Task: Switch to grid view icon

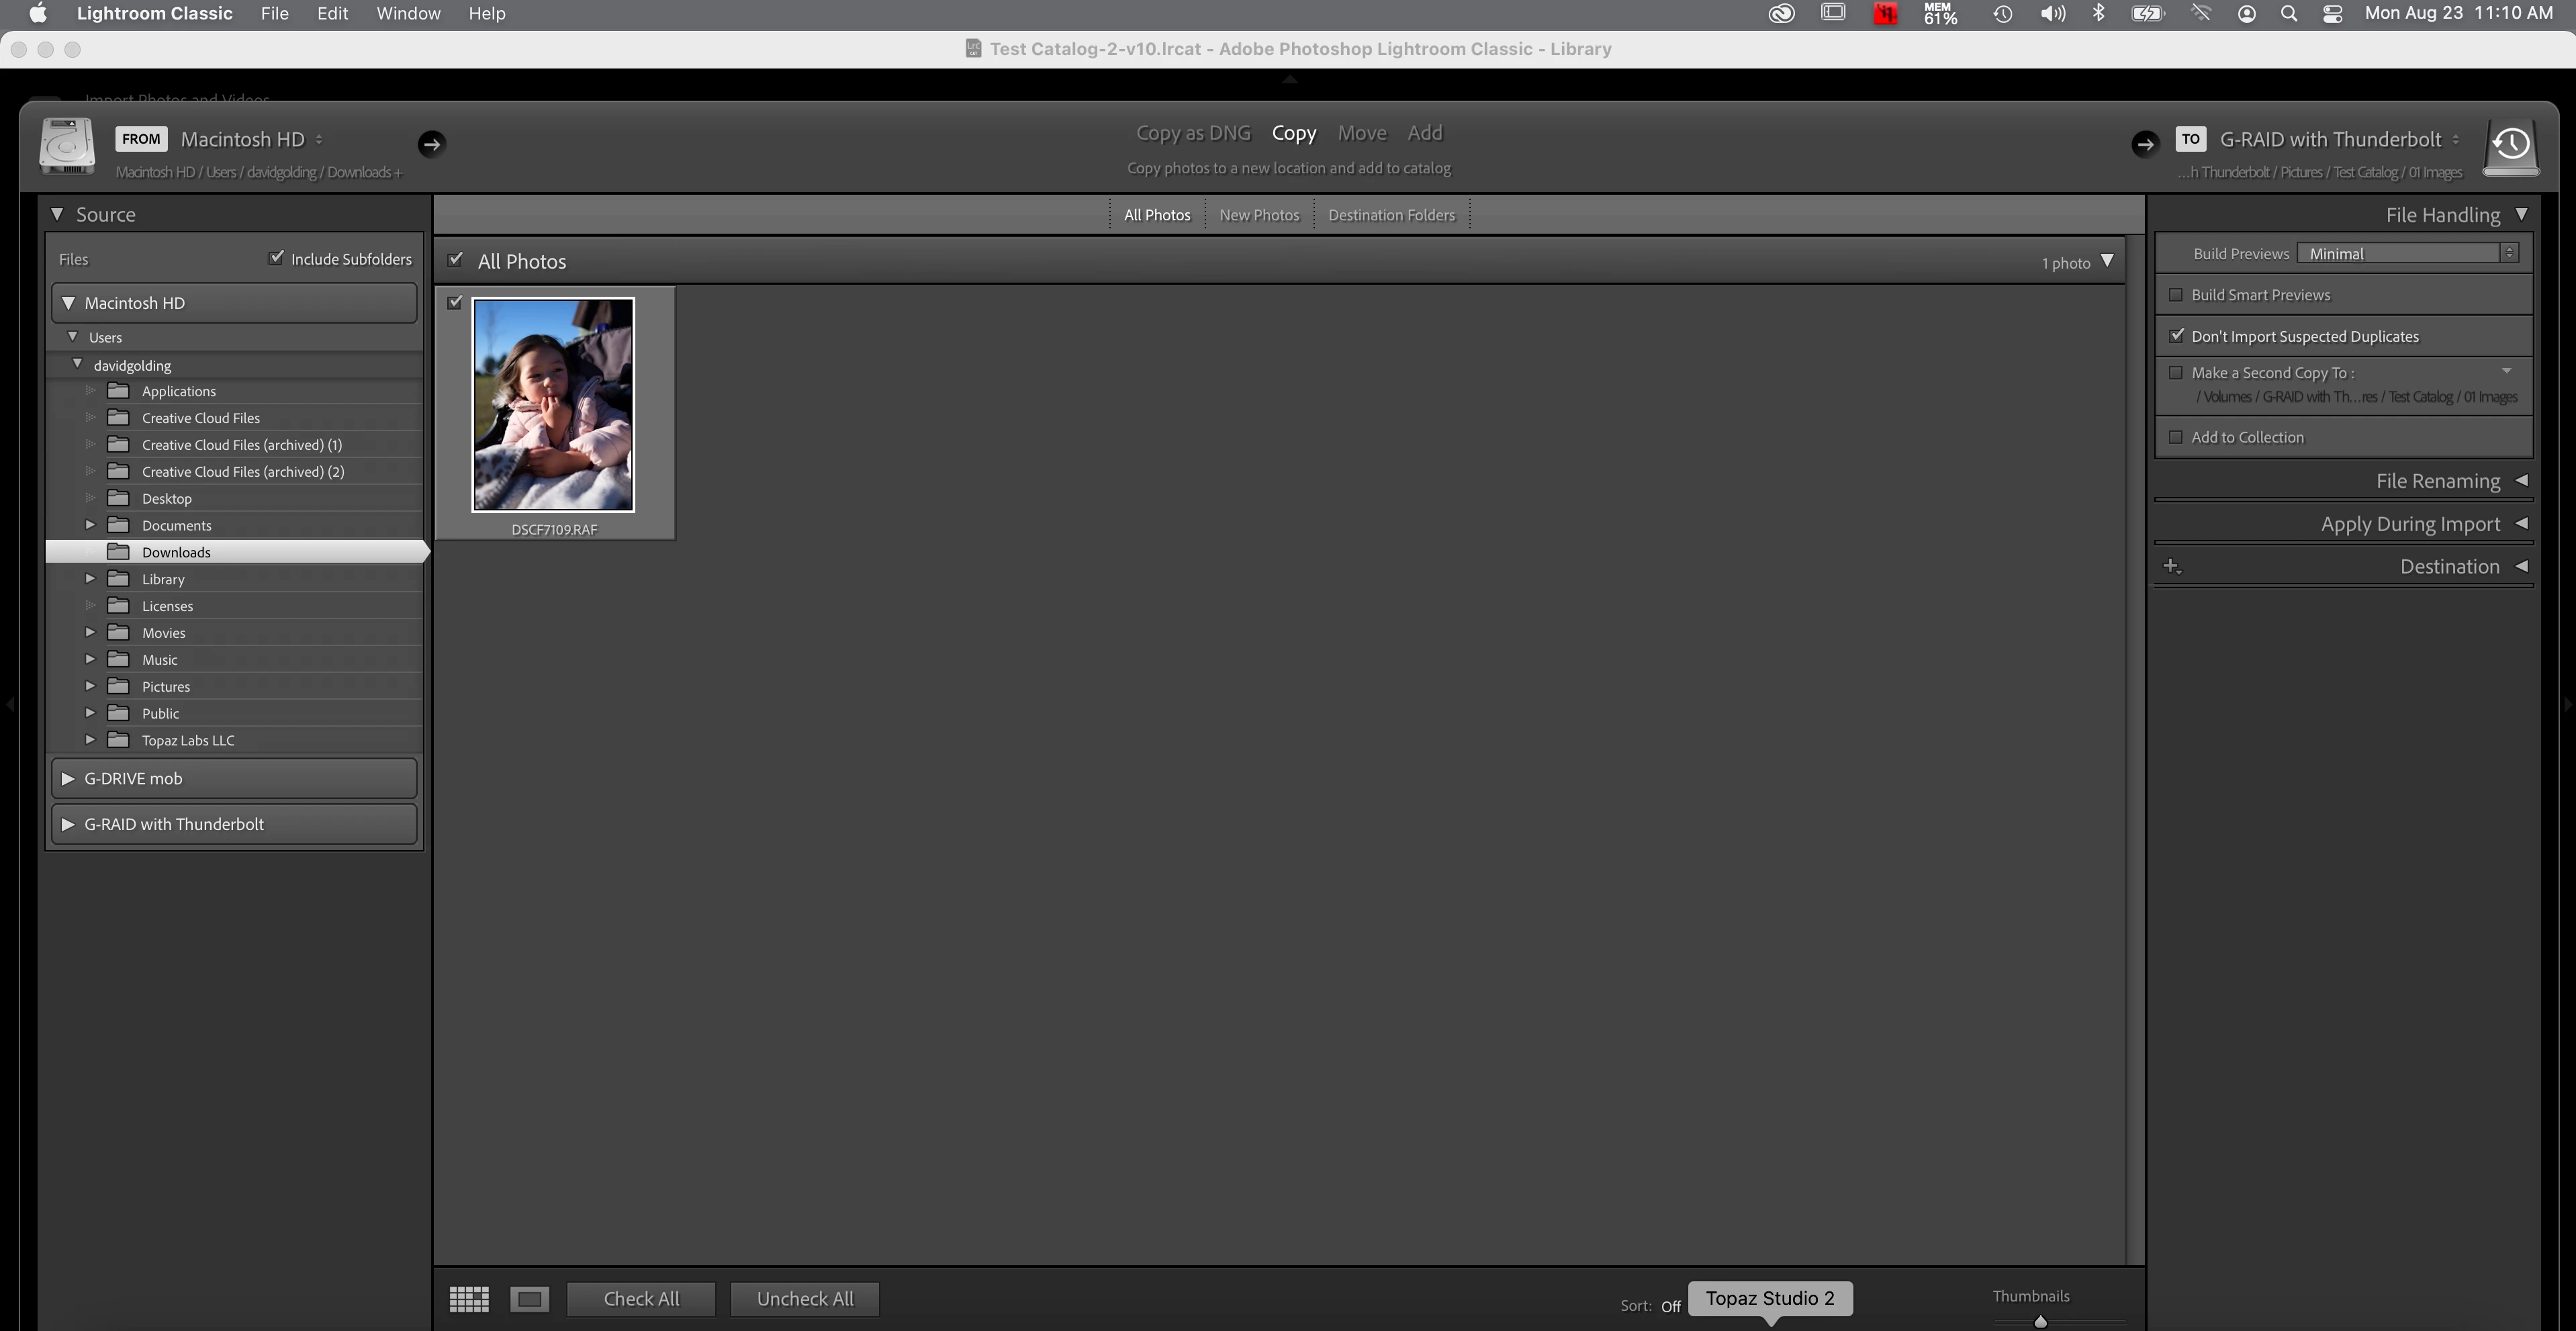Action: pos(469,1298)
